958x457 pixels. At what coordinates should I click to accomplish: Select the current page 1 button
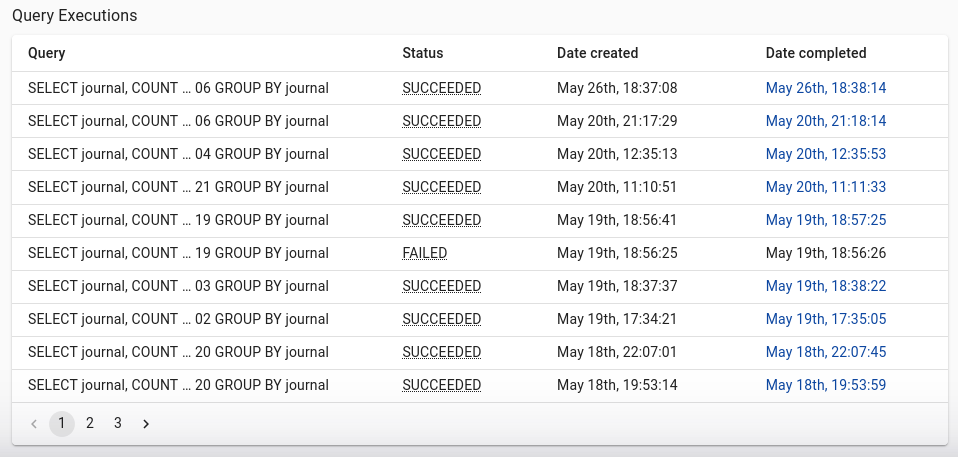click(62, 423)
